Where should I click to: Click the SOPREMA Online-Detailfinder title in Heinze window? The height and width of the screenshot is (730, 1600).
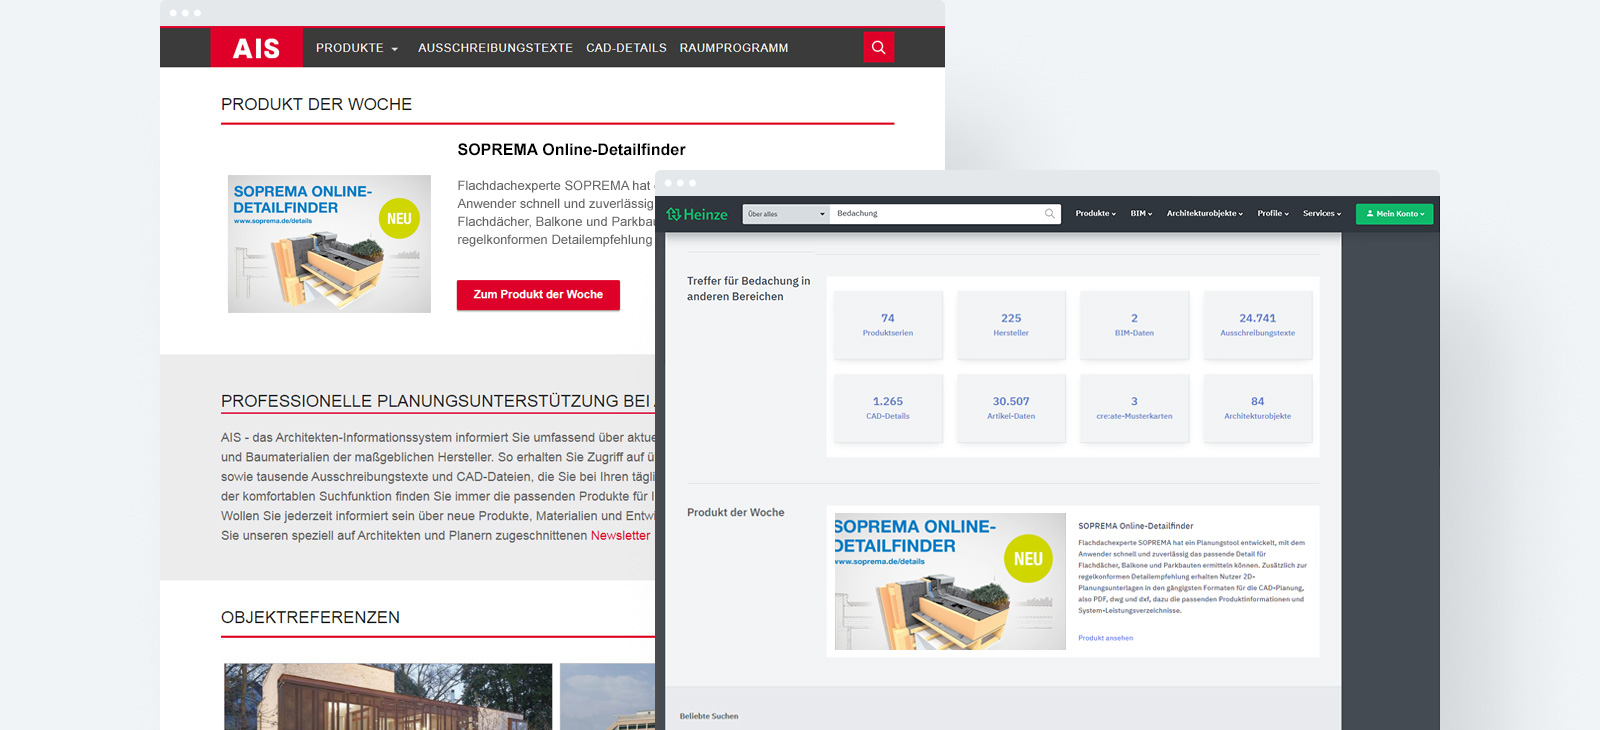pos(1135,526)
